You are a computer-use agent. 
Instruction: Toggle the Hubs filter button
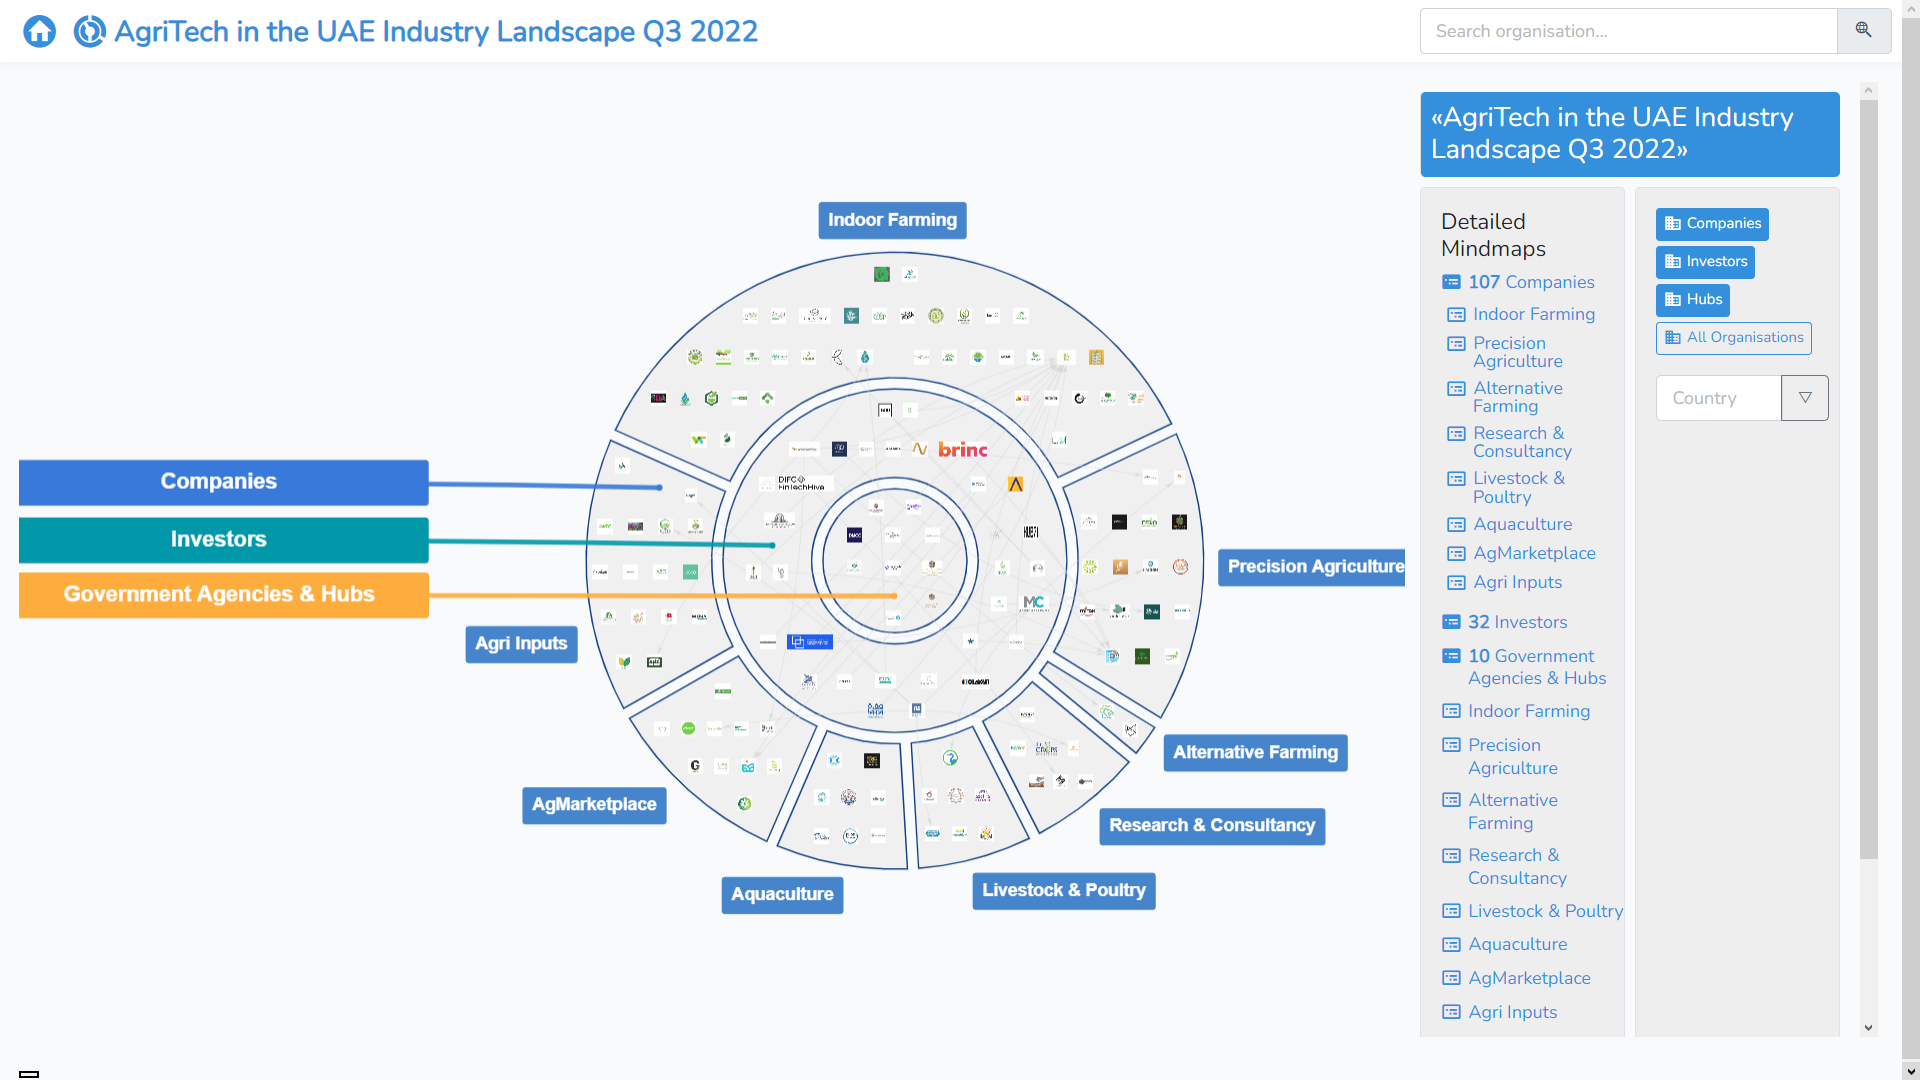[1692, 300]
